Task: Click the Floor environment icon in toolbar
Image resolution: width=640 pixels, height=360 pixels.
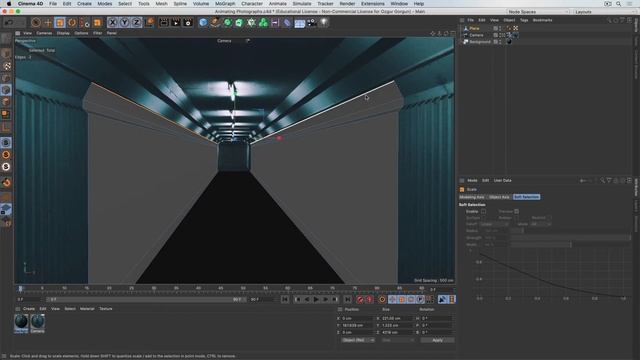Action: pos(300,22)
